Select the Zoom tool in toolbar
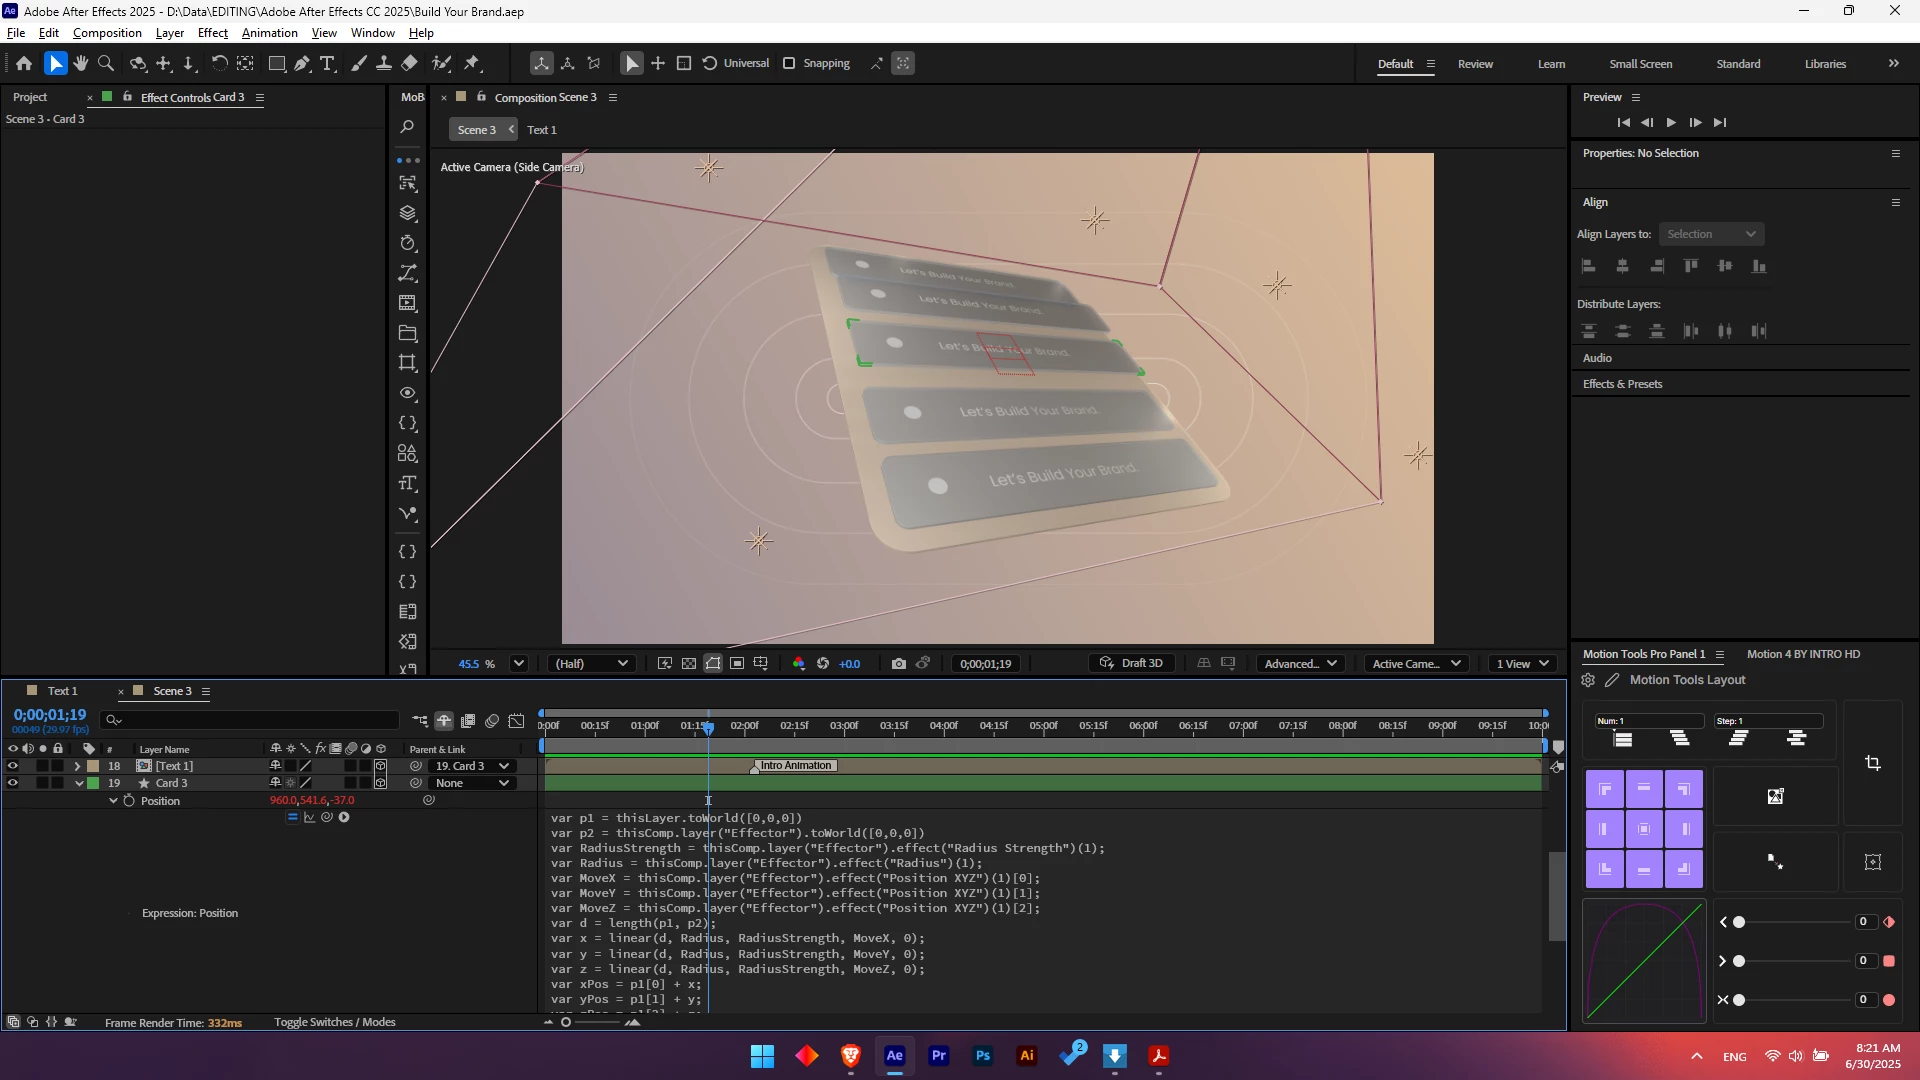Screen dimensions: 1920x1080 point(106,64)
